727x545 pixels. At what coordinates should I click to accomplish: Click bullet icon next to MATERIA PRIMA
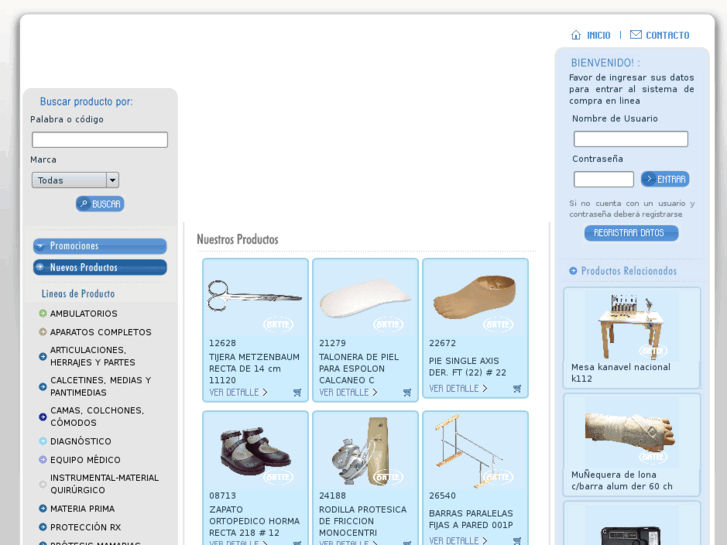tap(43, 508)
